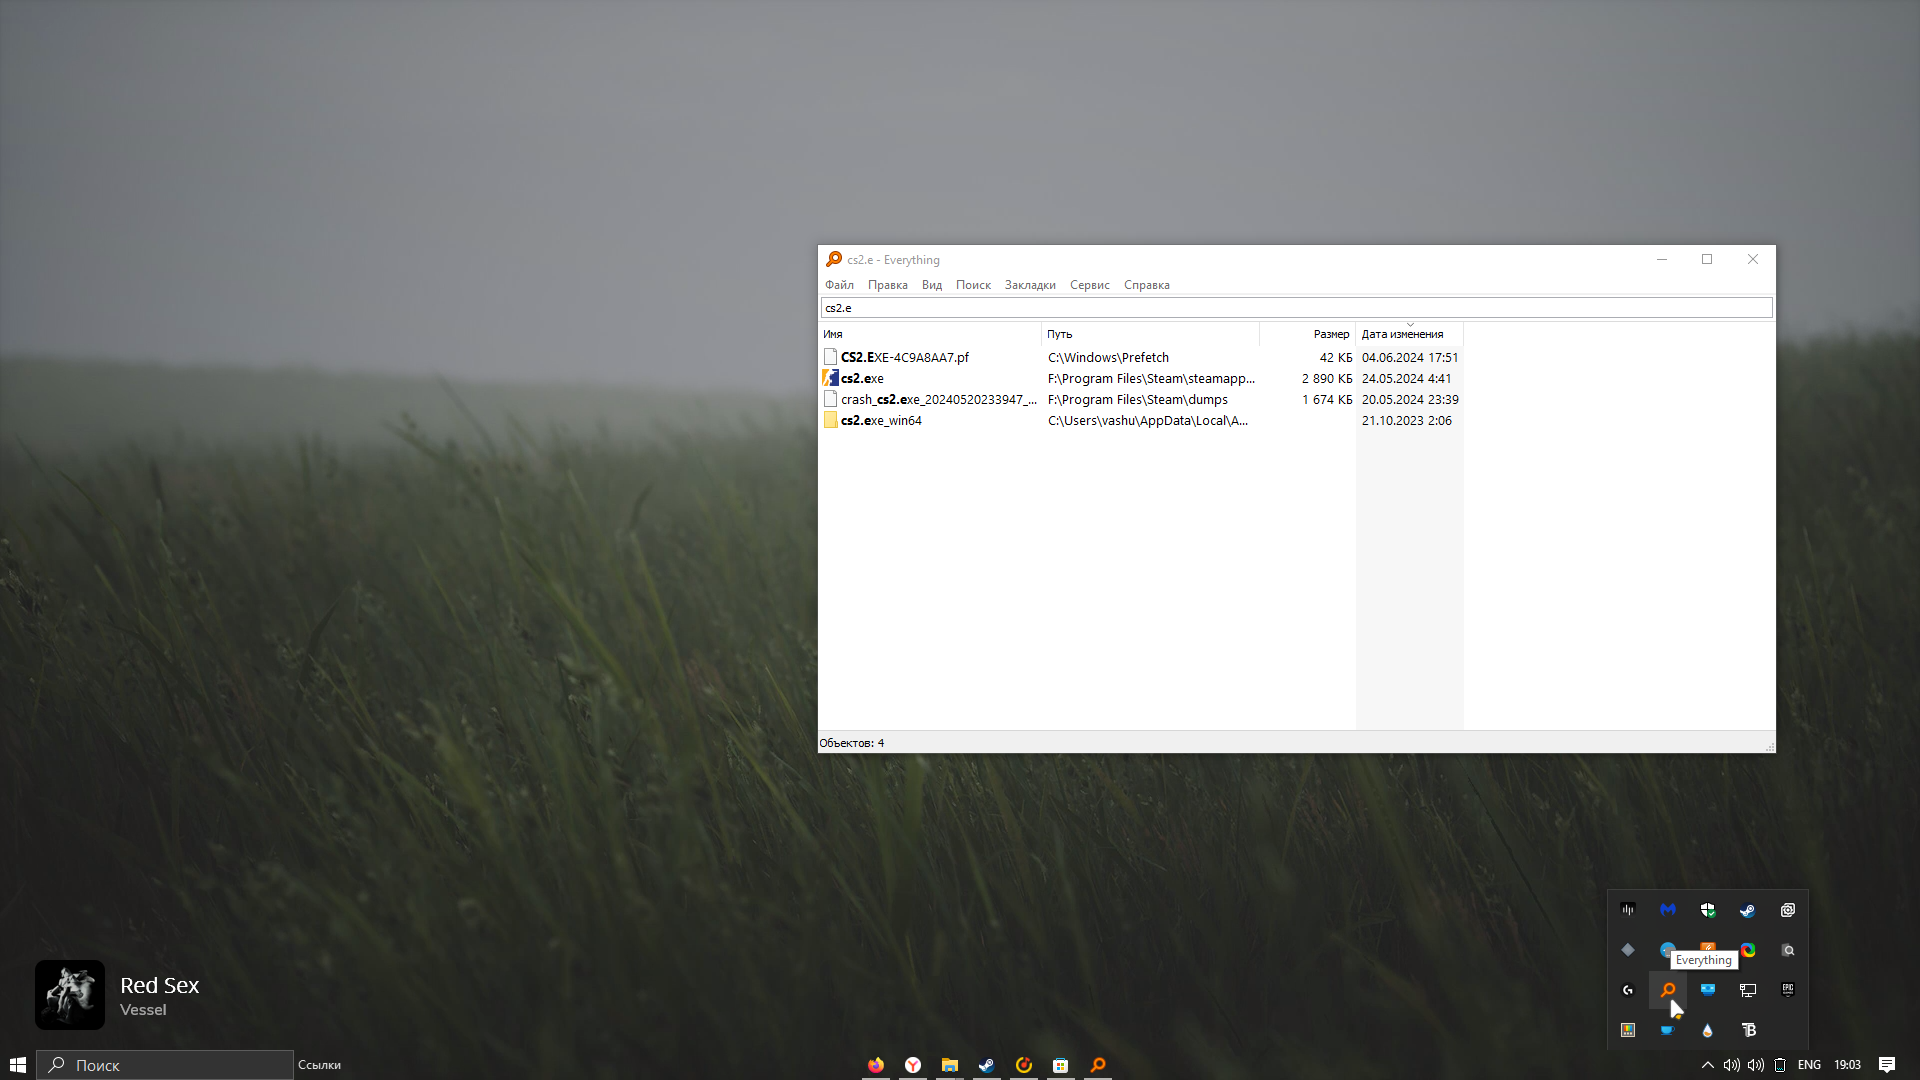Sort results by Размер column header

(x=1330, y=334)
